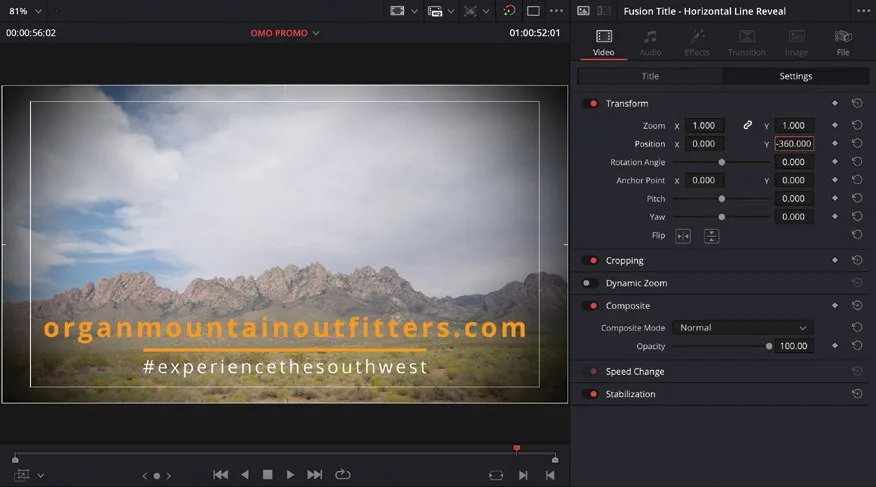The image size is (876, 487).
Task: Click the Position Y field showing -360.000
Action: pyautogui.click(x=793, y=144)
